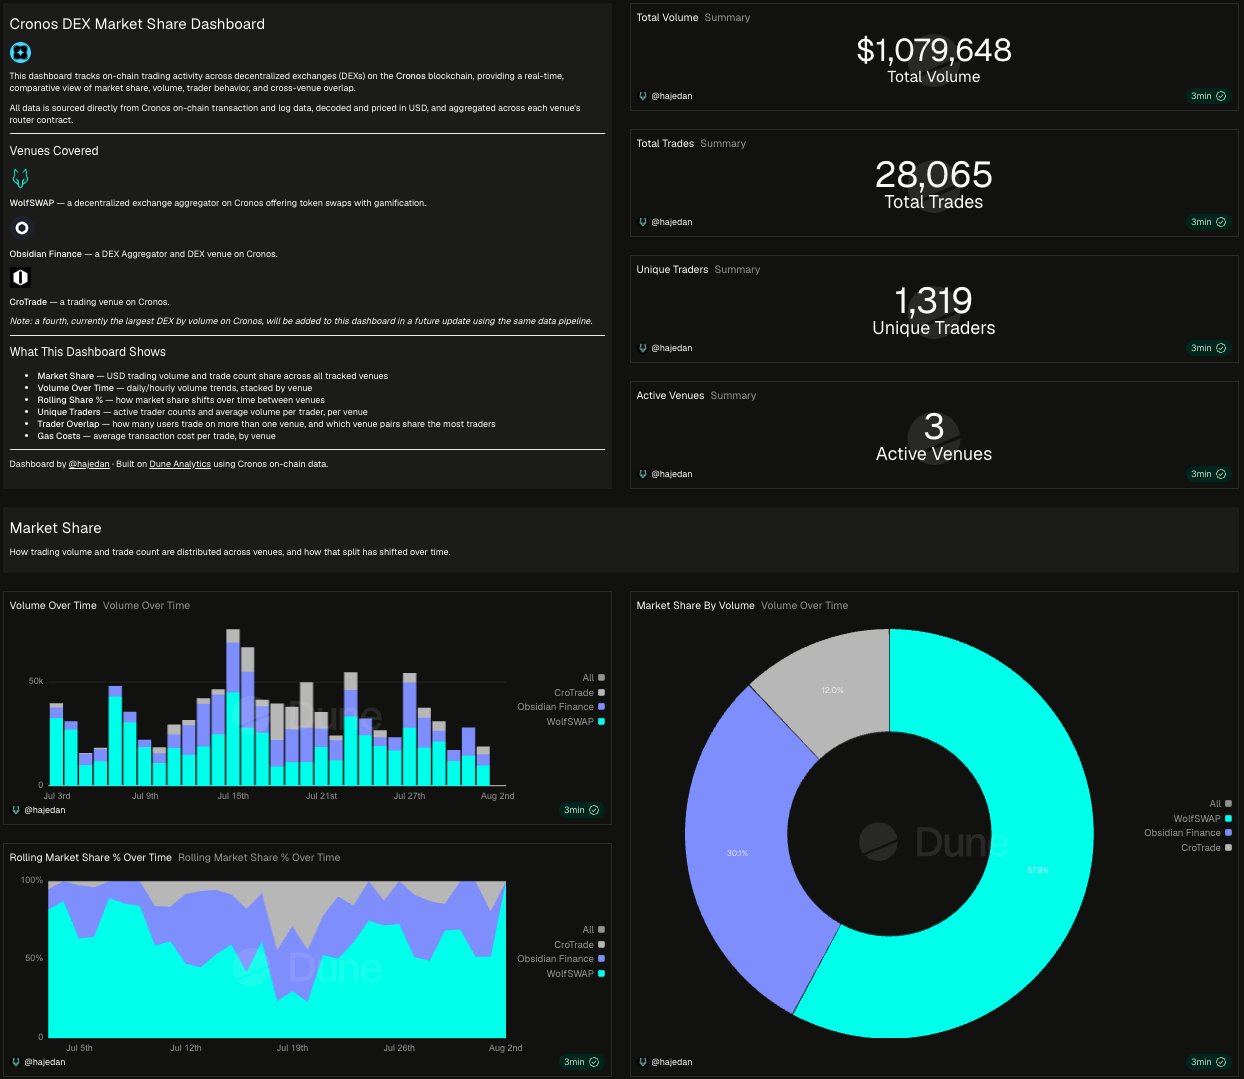Open the Total Trades card title
Image resolution: width=1244 pixels, height=1079 pixels.
665,144
